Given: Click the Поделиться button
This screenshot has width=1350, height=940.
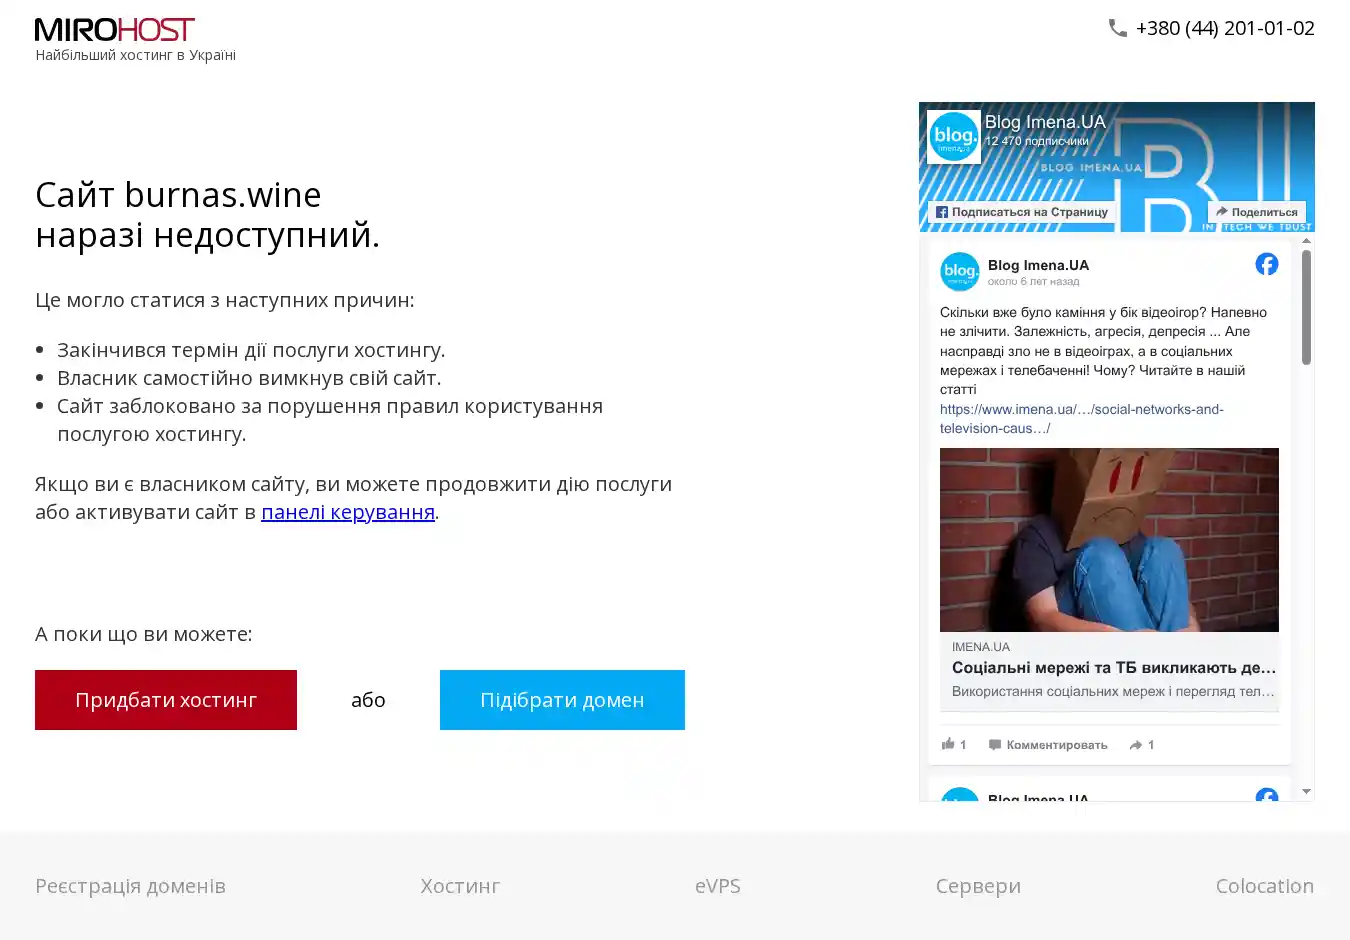Looking at the screenshot, I should (1257, 212).
